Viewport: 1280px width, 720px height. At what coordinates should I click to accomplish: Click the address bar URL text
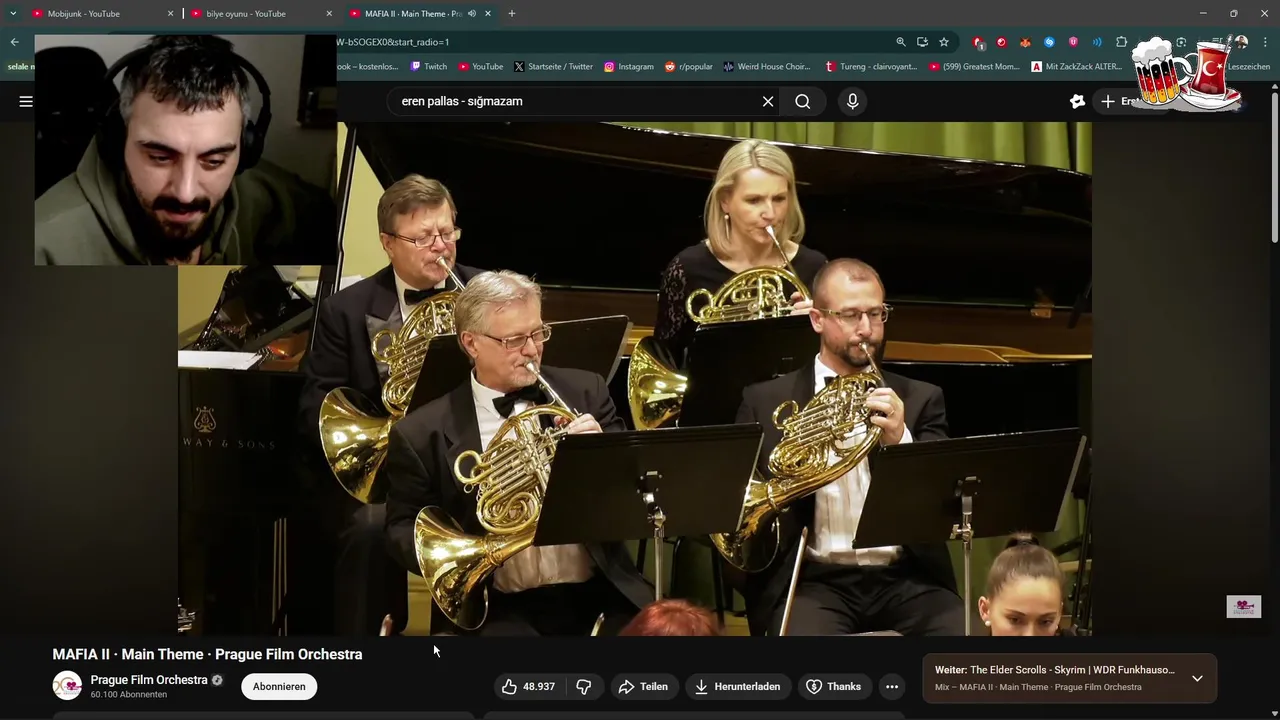393,42
